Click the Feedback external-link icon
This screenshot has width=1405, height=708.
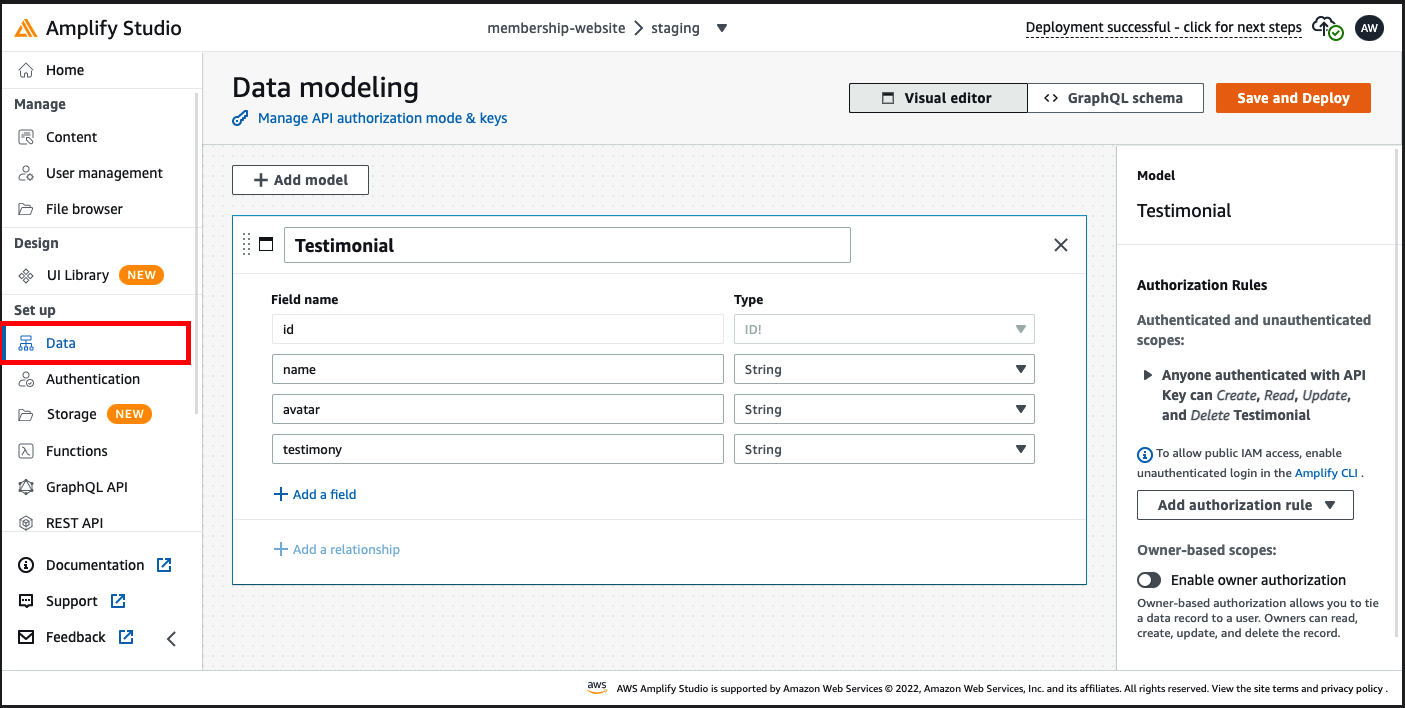pos(126,637)
